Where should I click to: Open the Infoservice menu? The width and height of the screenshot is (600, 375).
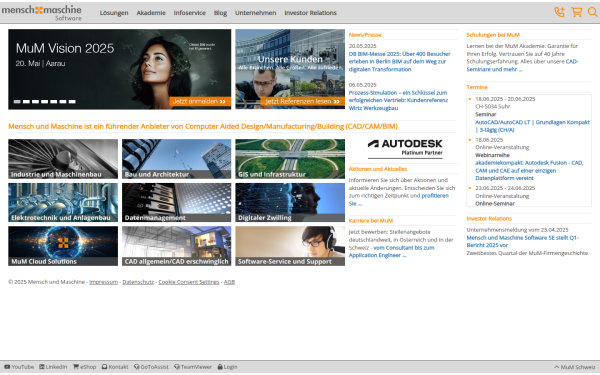pos(189,13)
